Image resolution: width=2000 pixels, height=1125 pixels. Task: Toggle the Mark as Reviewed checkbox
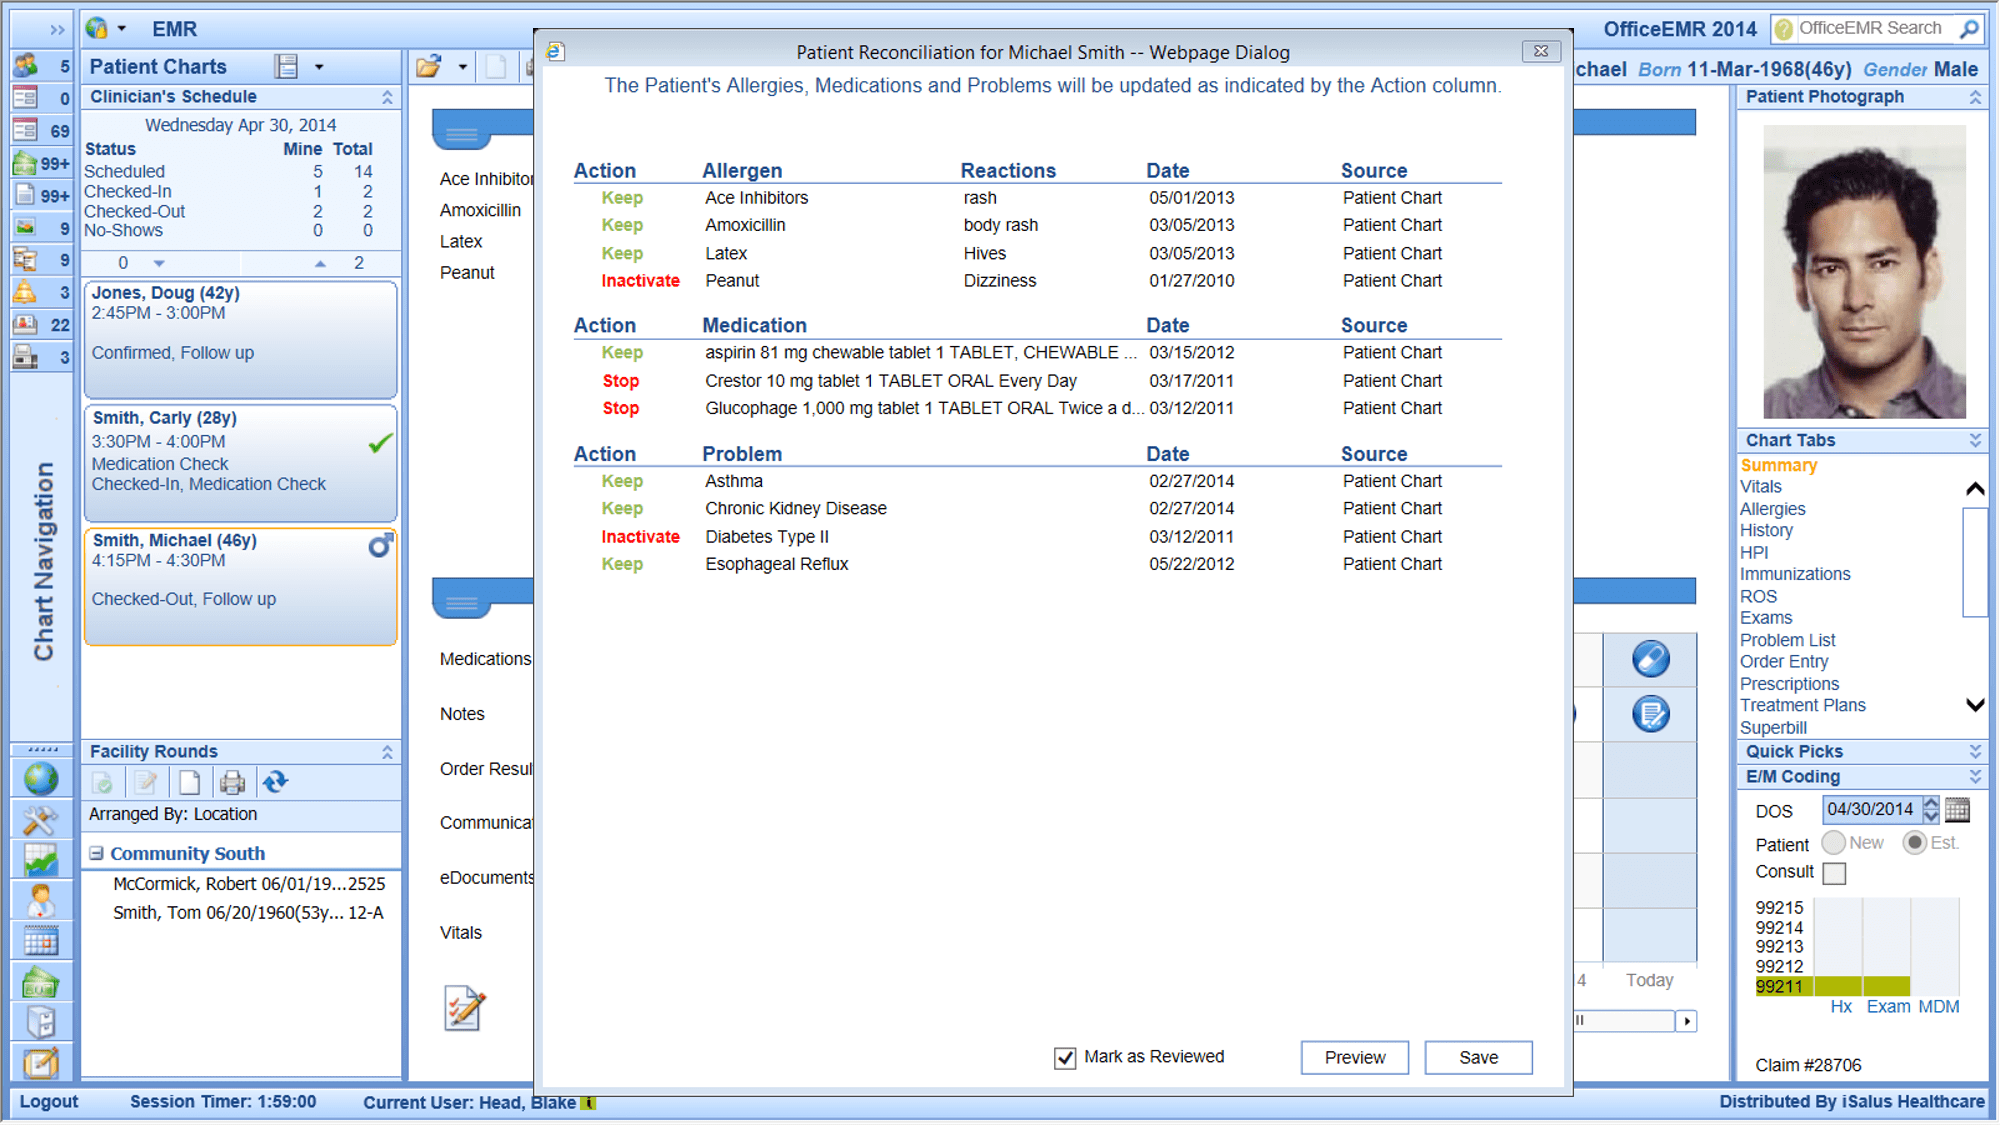click(1065, 1058)
